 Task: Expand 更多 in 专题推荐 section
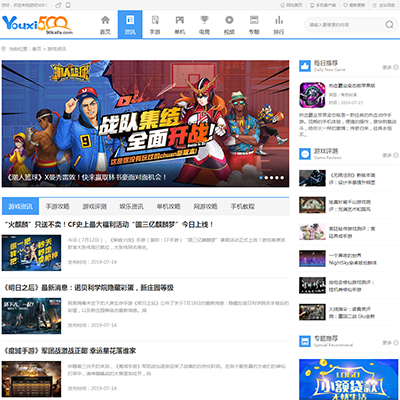point(390,343)
